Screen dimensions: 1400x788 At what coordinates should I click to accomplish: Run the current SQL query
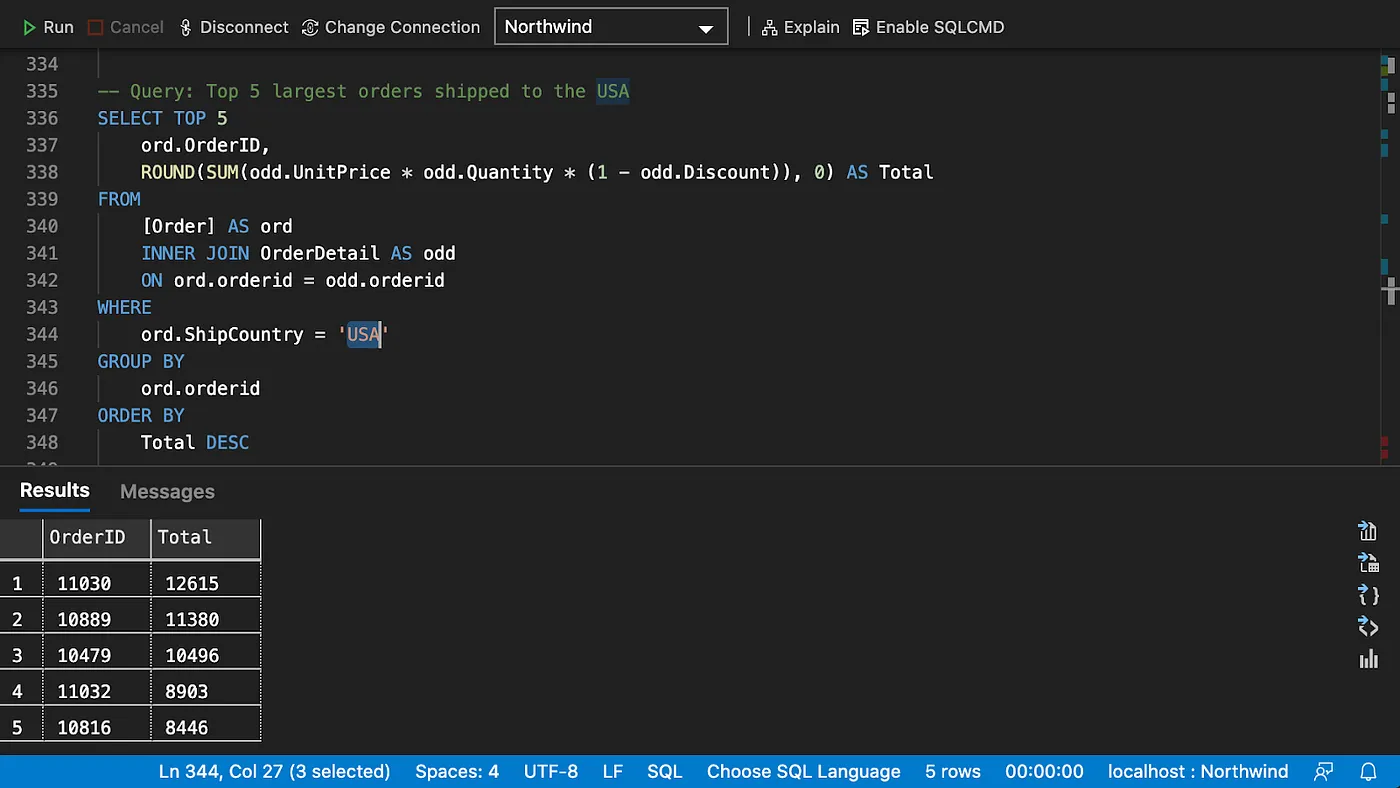tap(48, 27)
